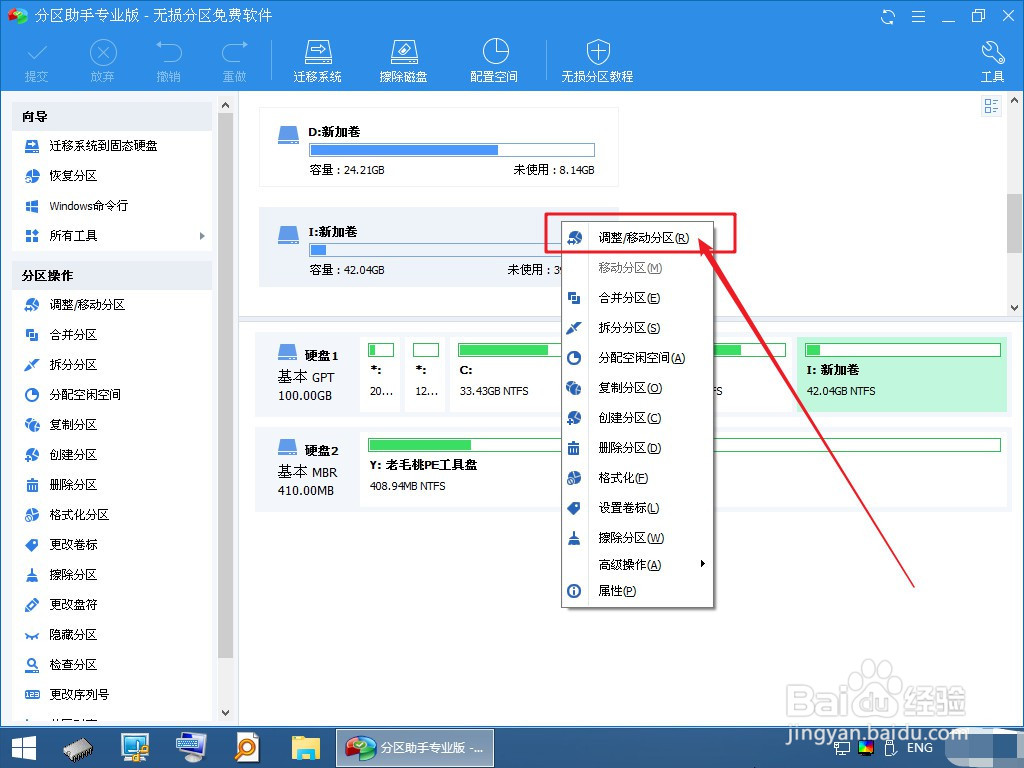Click the D:新加卷 usage bar
The width and height of the screenshot is (1024, 768).
(452, 150)
